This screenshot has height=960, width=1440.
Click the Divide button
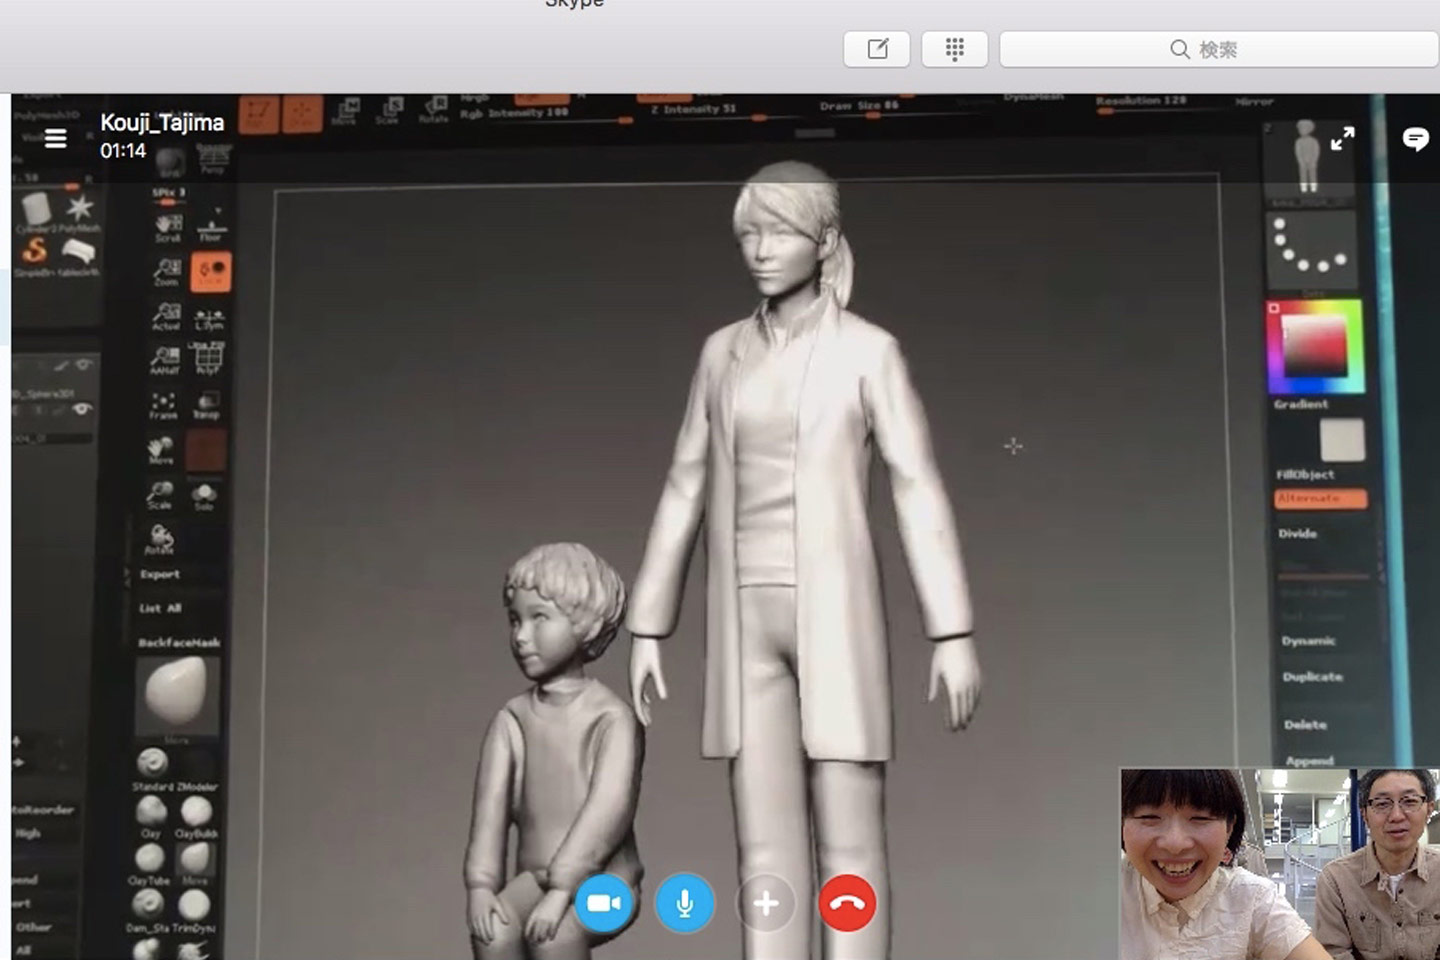pyautogui.click(x=1297, y=534)
